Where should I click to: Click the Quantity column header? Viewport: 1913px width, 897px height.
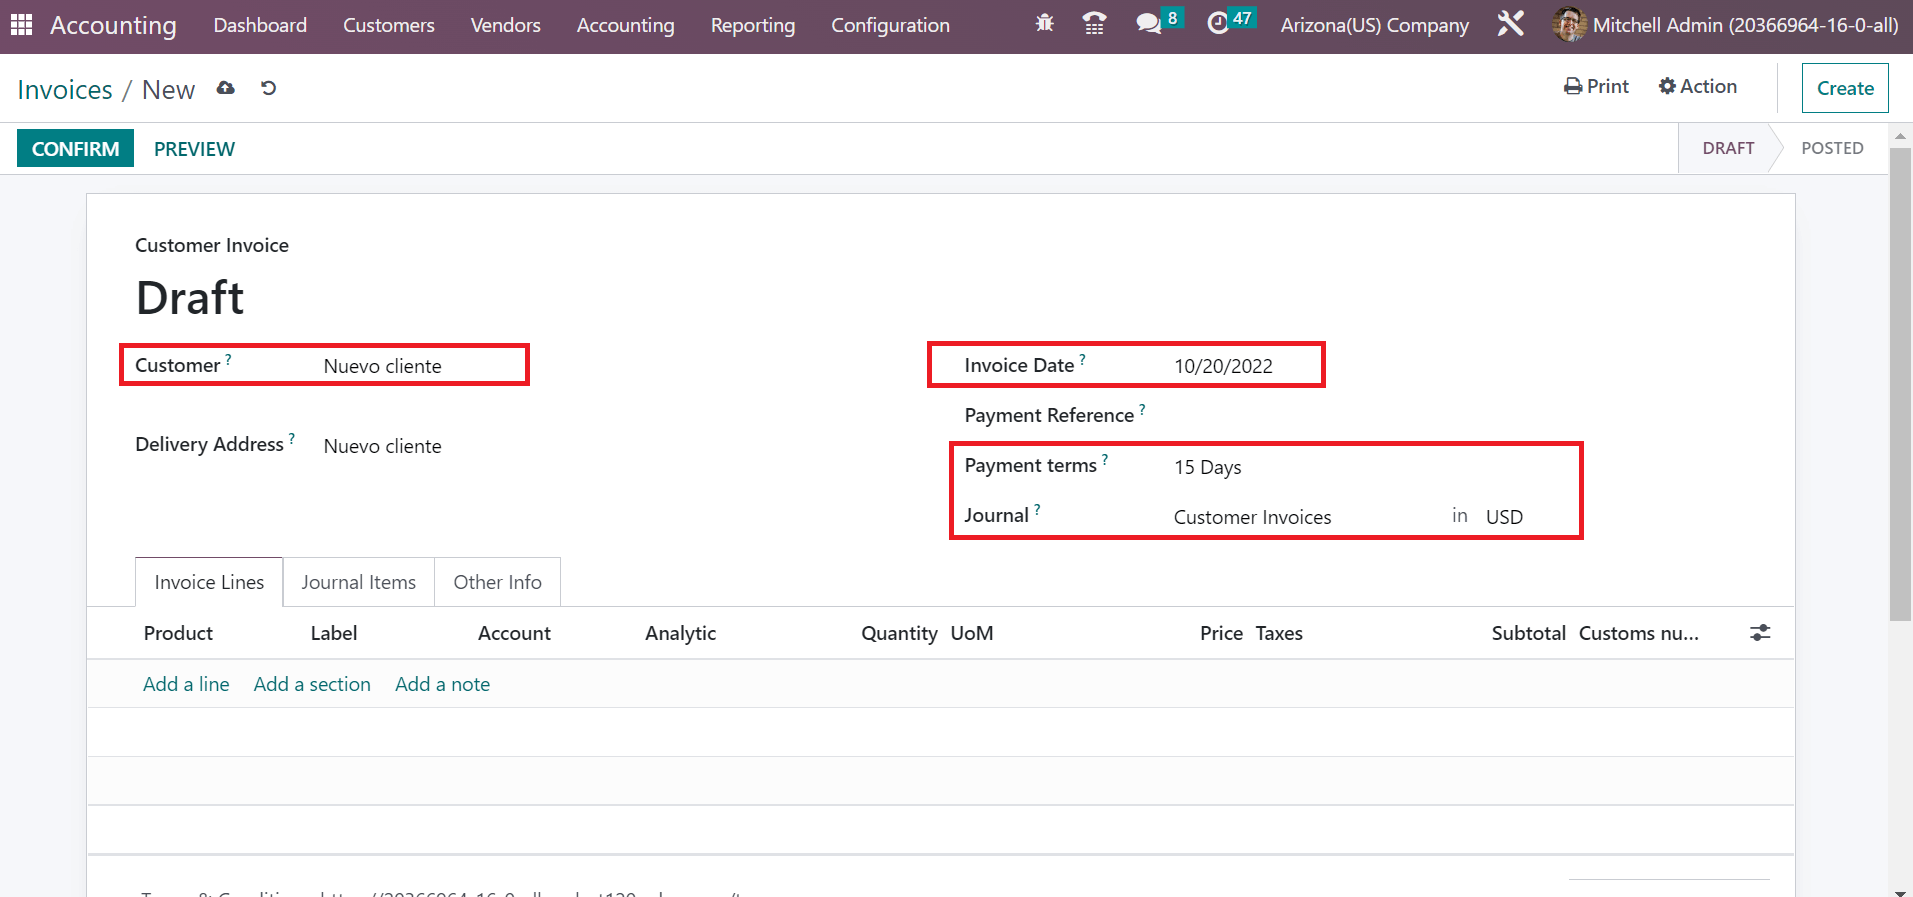pos(899,633)
